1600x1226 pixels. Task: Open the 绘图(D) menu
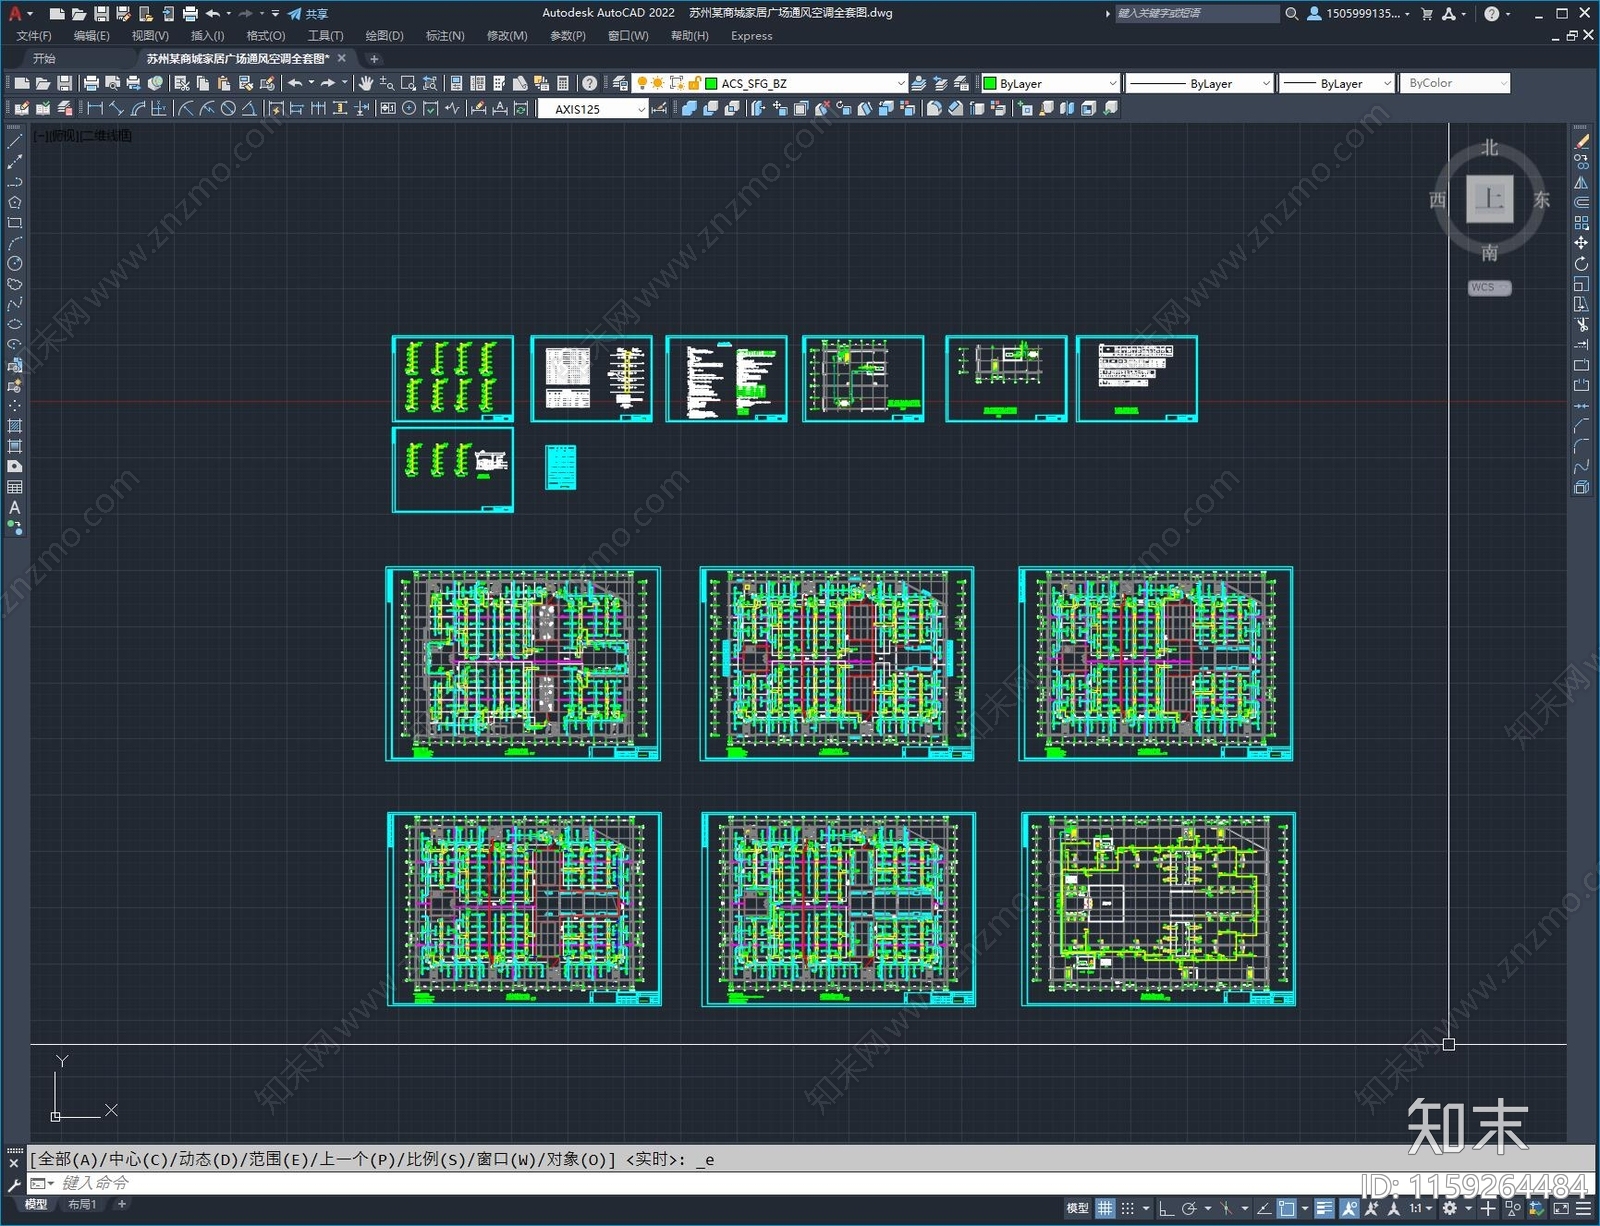384,36
